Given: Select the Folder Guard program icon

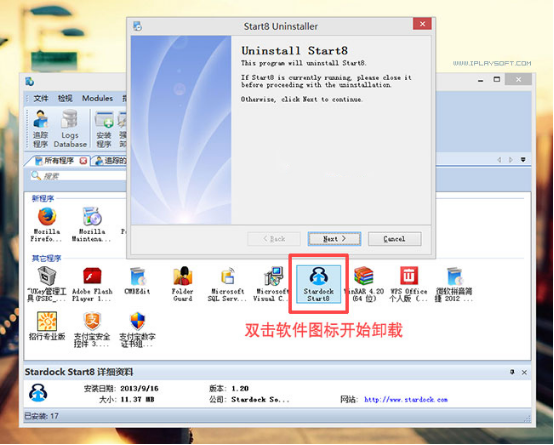Looking at the screenshot, I should pos(182,284).
